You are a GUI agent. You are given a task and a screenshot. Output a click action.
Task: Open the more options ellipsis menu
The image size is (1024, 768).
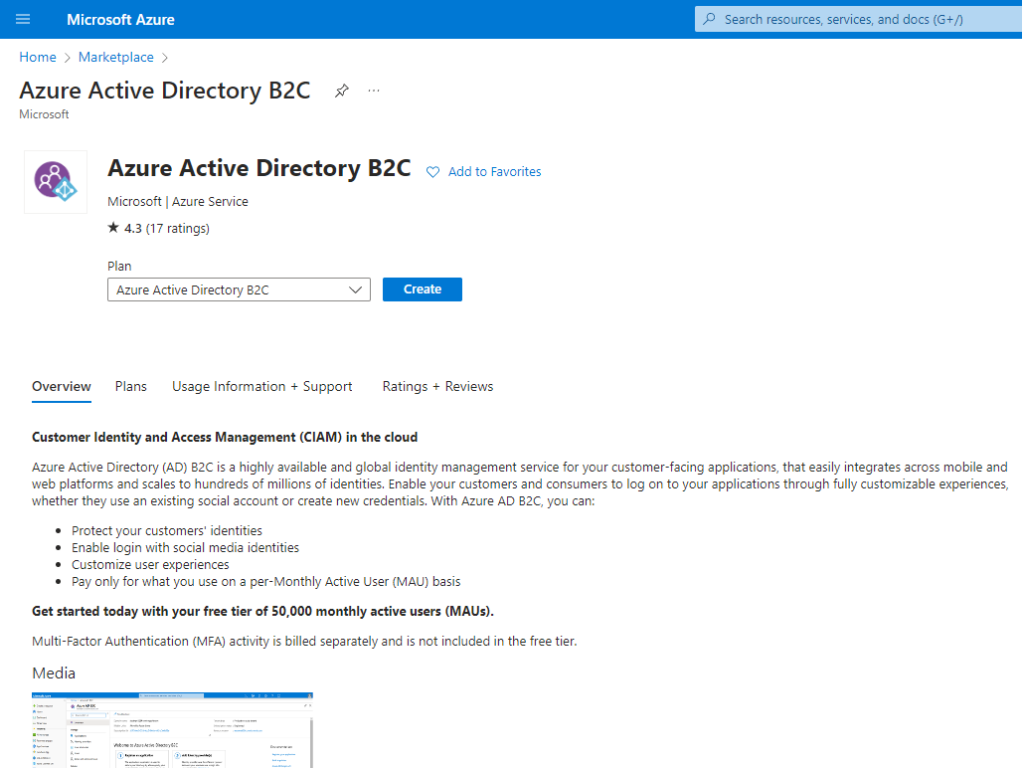pos(374,91)
